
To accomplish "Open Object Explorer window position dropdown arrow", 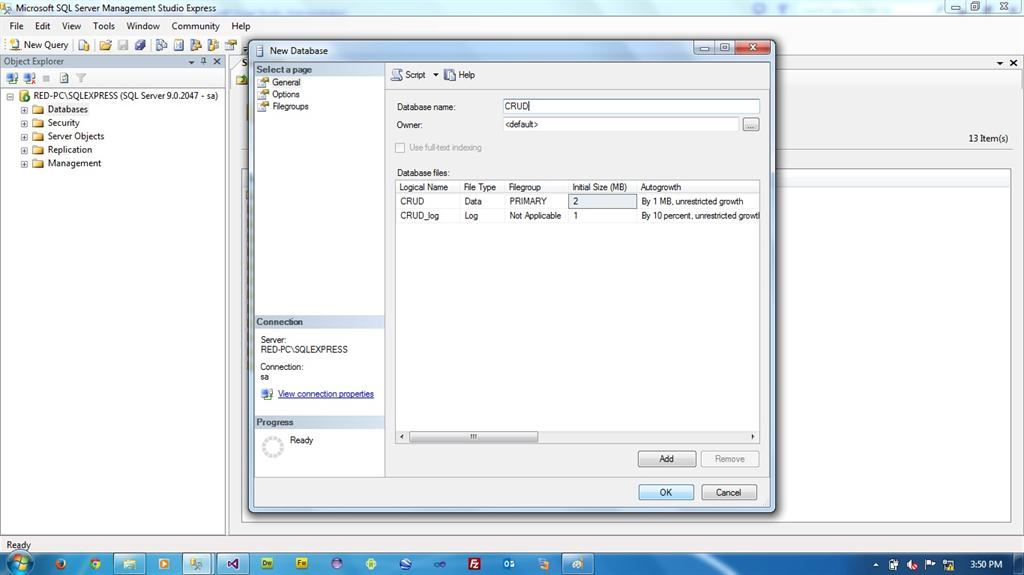I will [191, 61].
